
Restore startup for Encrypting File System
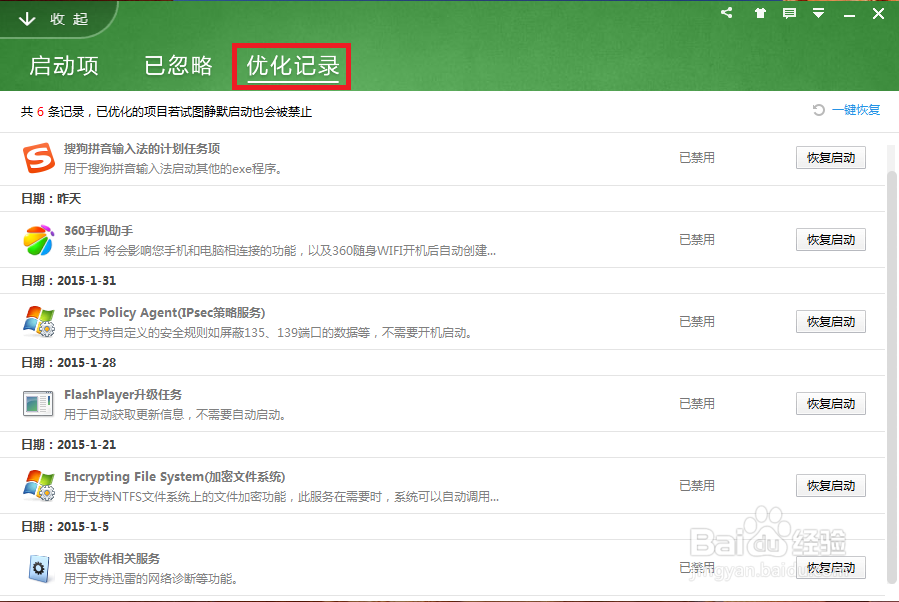coord(831,486)
